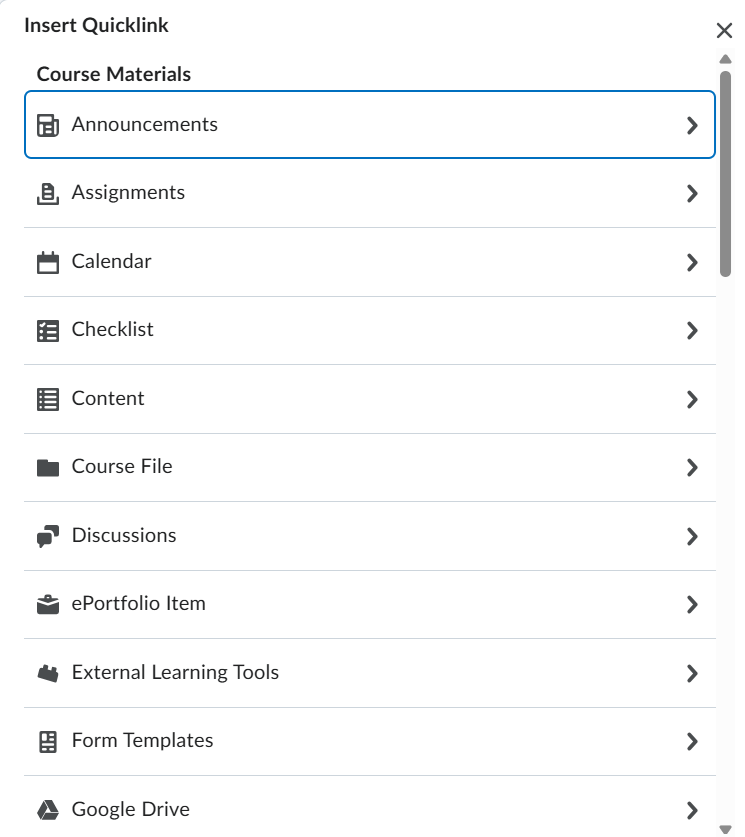745x837 pixels.
Task: Click the Google Drive triangle icon
Action: point(47,810)
